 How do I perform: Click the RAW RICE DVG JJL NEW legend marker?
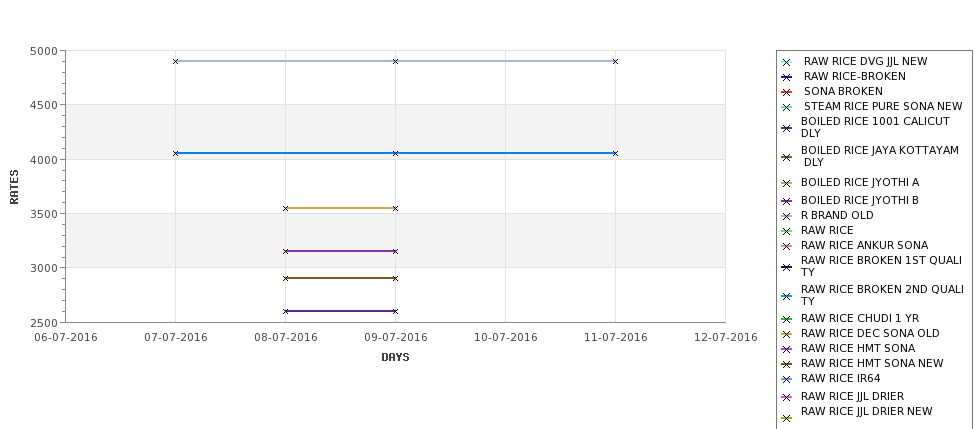click(787, 62)
